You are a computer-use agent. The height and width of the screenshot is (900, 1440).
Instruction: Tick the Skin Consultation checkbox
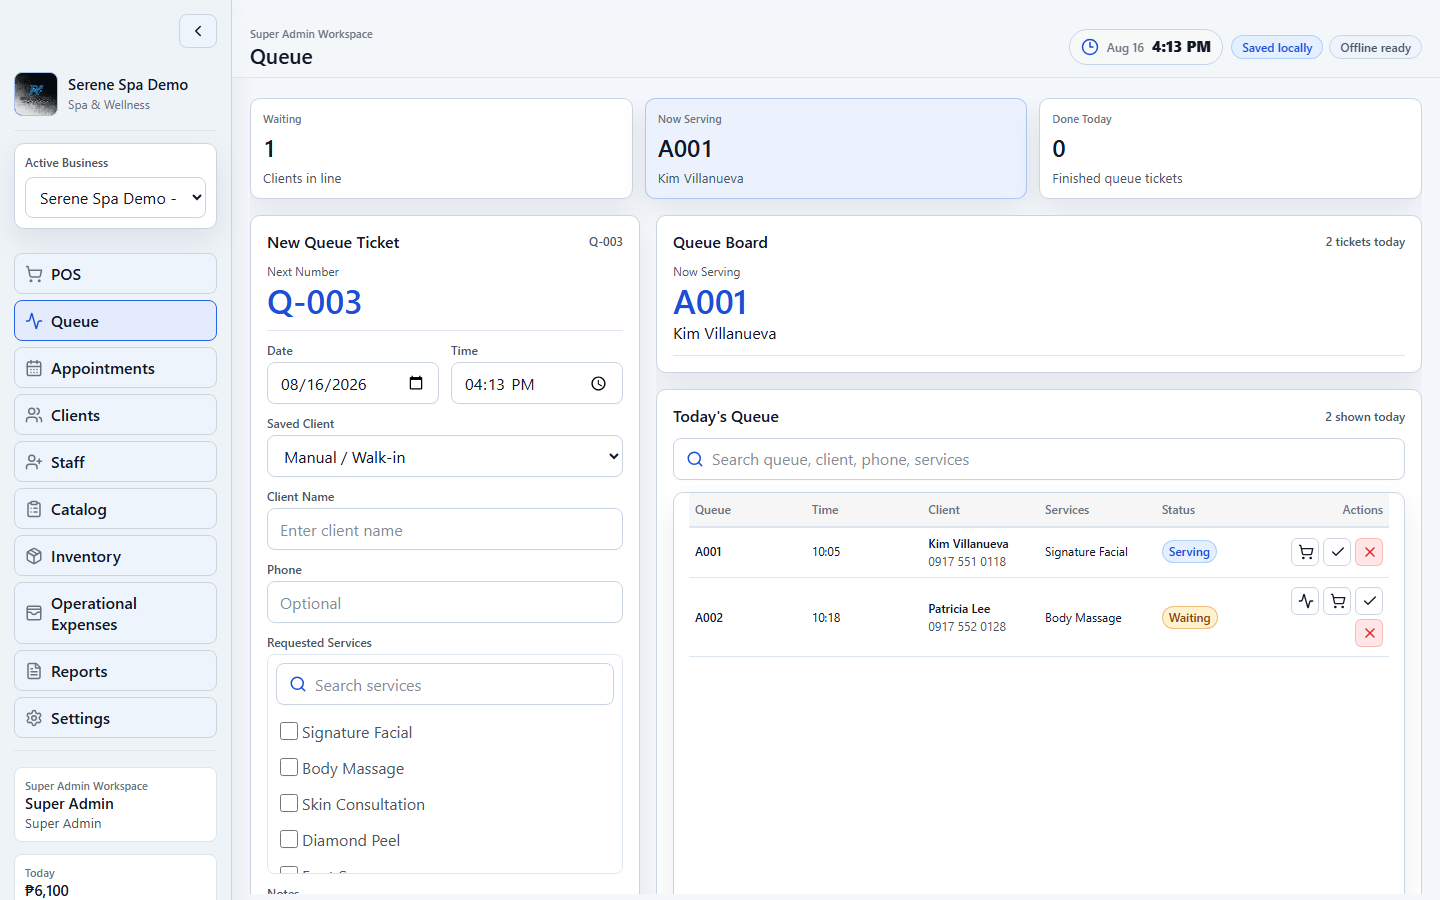pos(289,803)
